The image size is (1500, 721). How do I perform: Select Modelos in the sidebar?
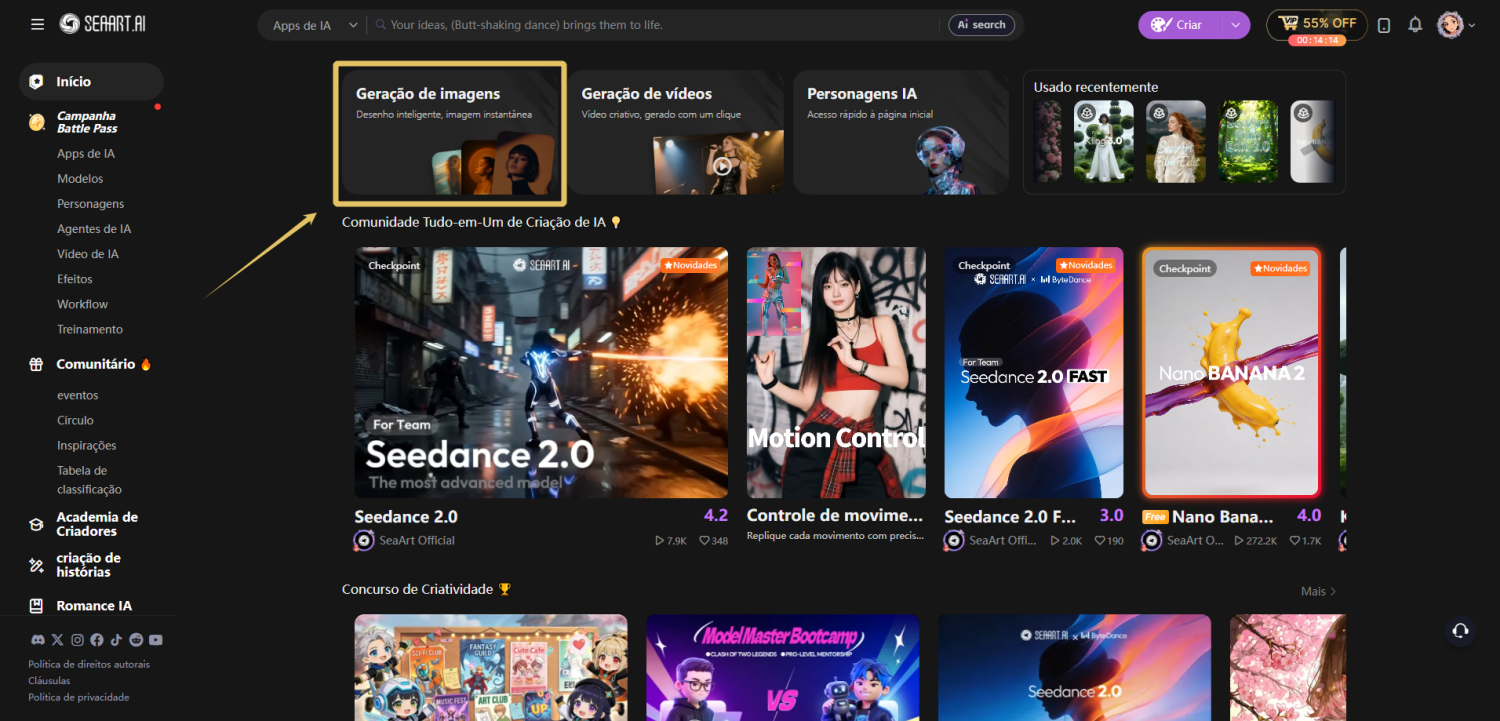[80, 179]
